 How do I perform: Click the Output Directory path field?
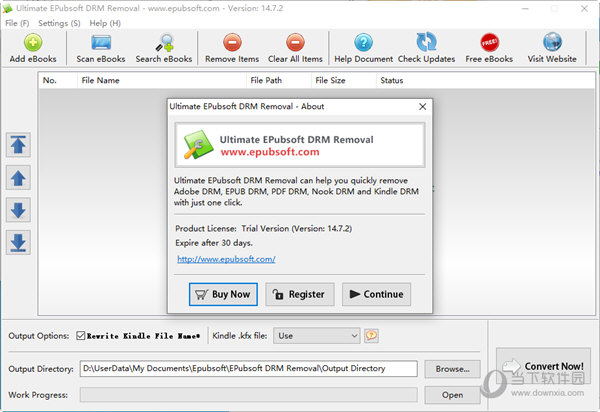point(248,368)
